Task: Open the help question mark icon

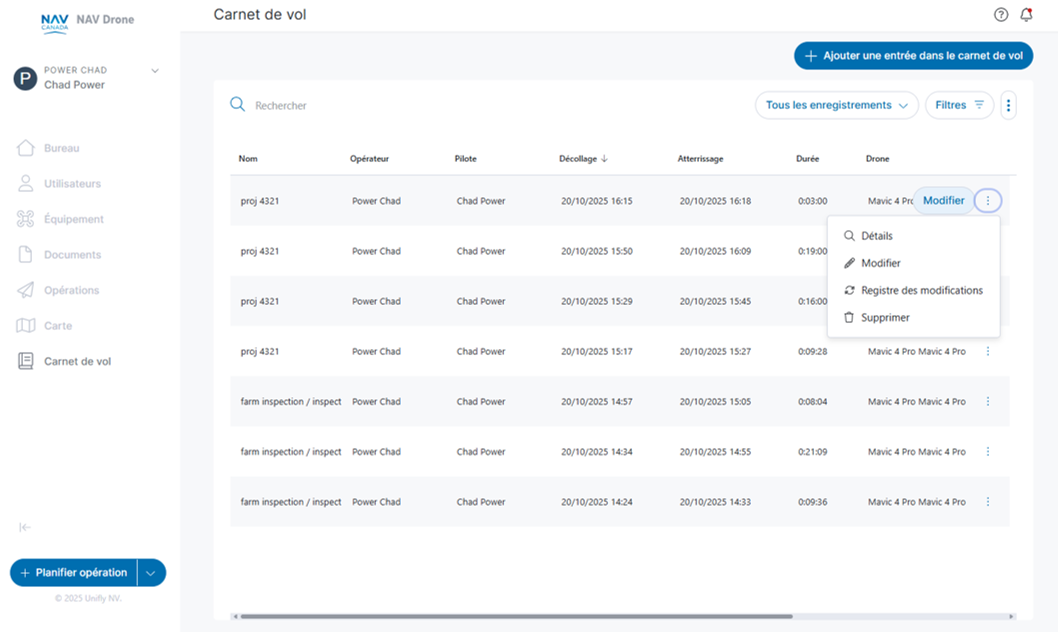Action: point(1001,15)
